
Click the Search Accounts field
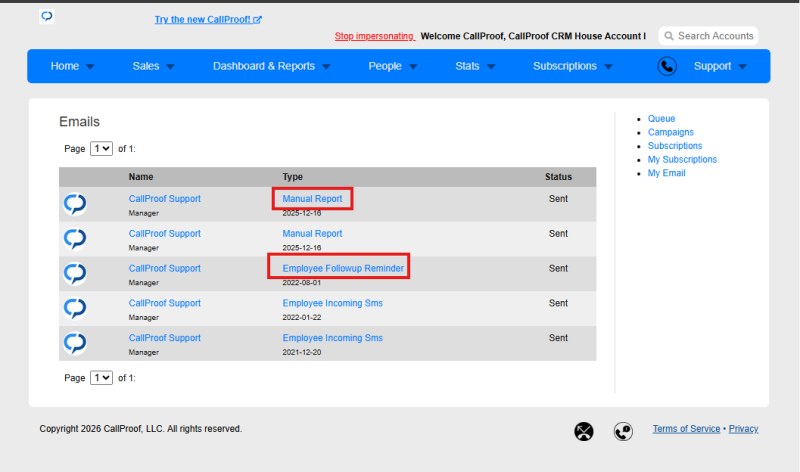(708, 36)
